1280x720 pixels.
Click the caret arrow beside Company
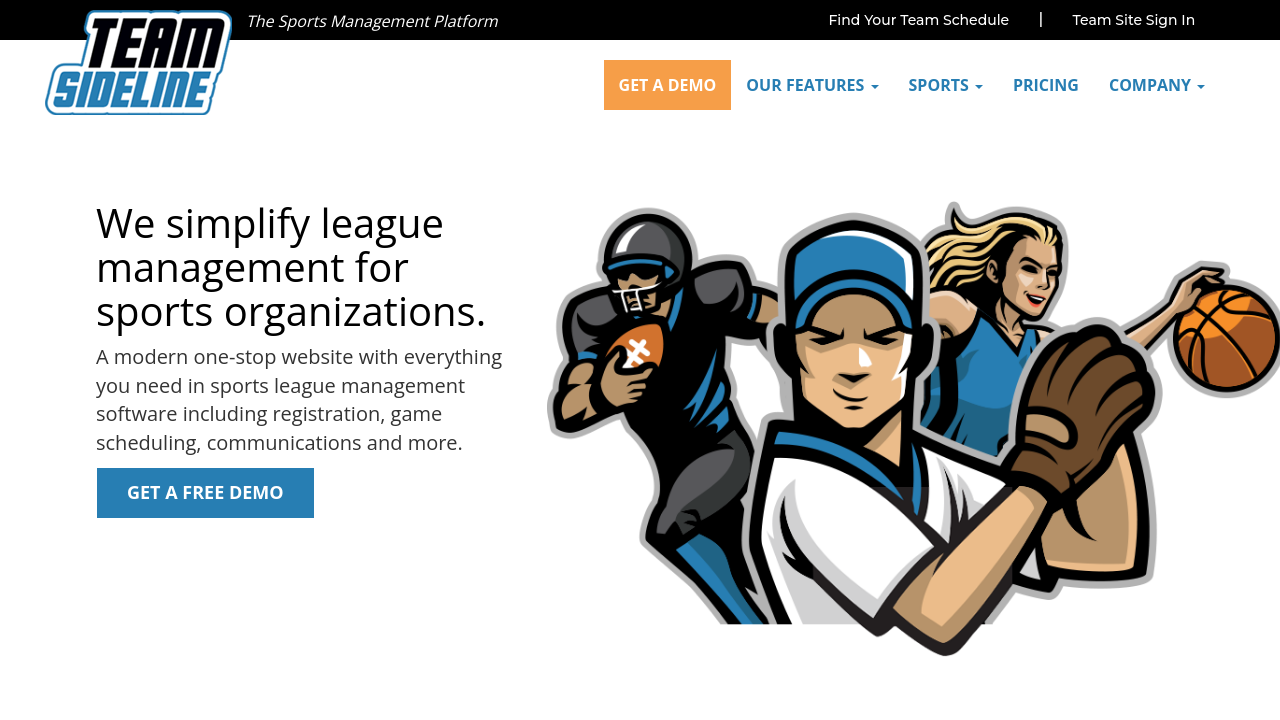tap(1201, 87)
